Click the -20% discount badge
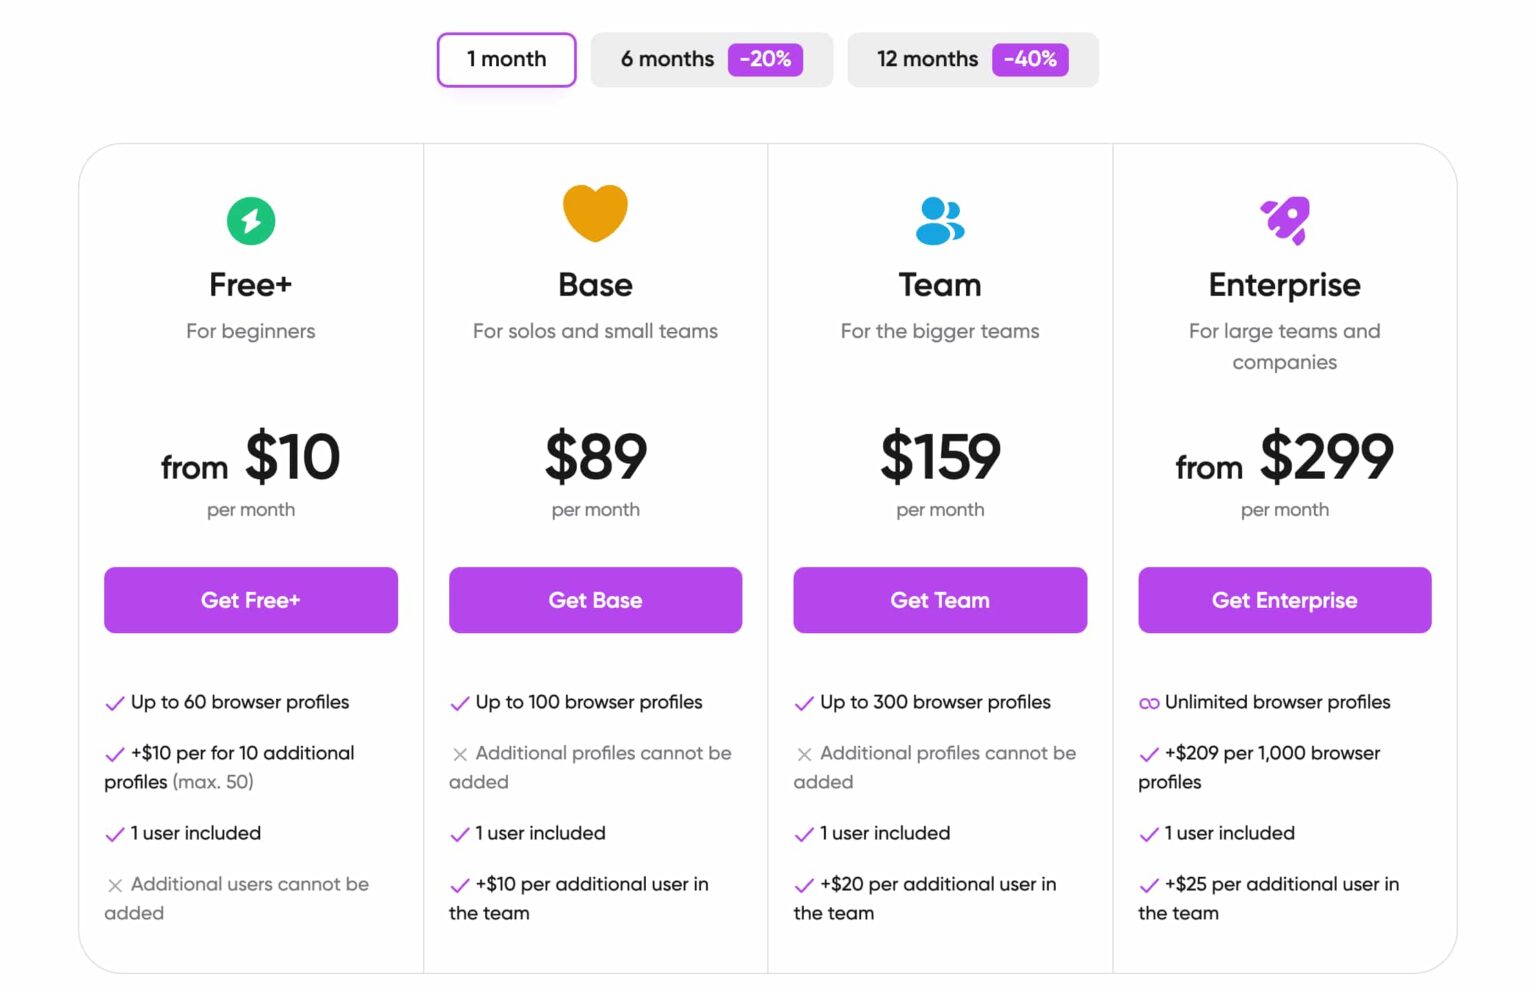This screenshot has height=992, width=1536. (765, 59)
